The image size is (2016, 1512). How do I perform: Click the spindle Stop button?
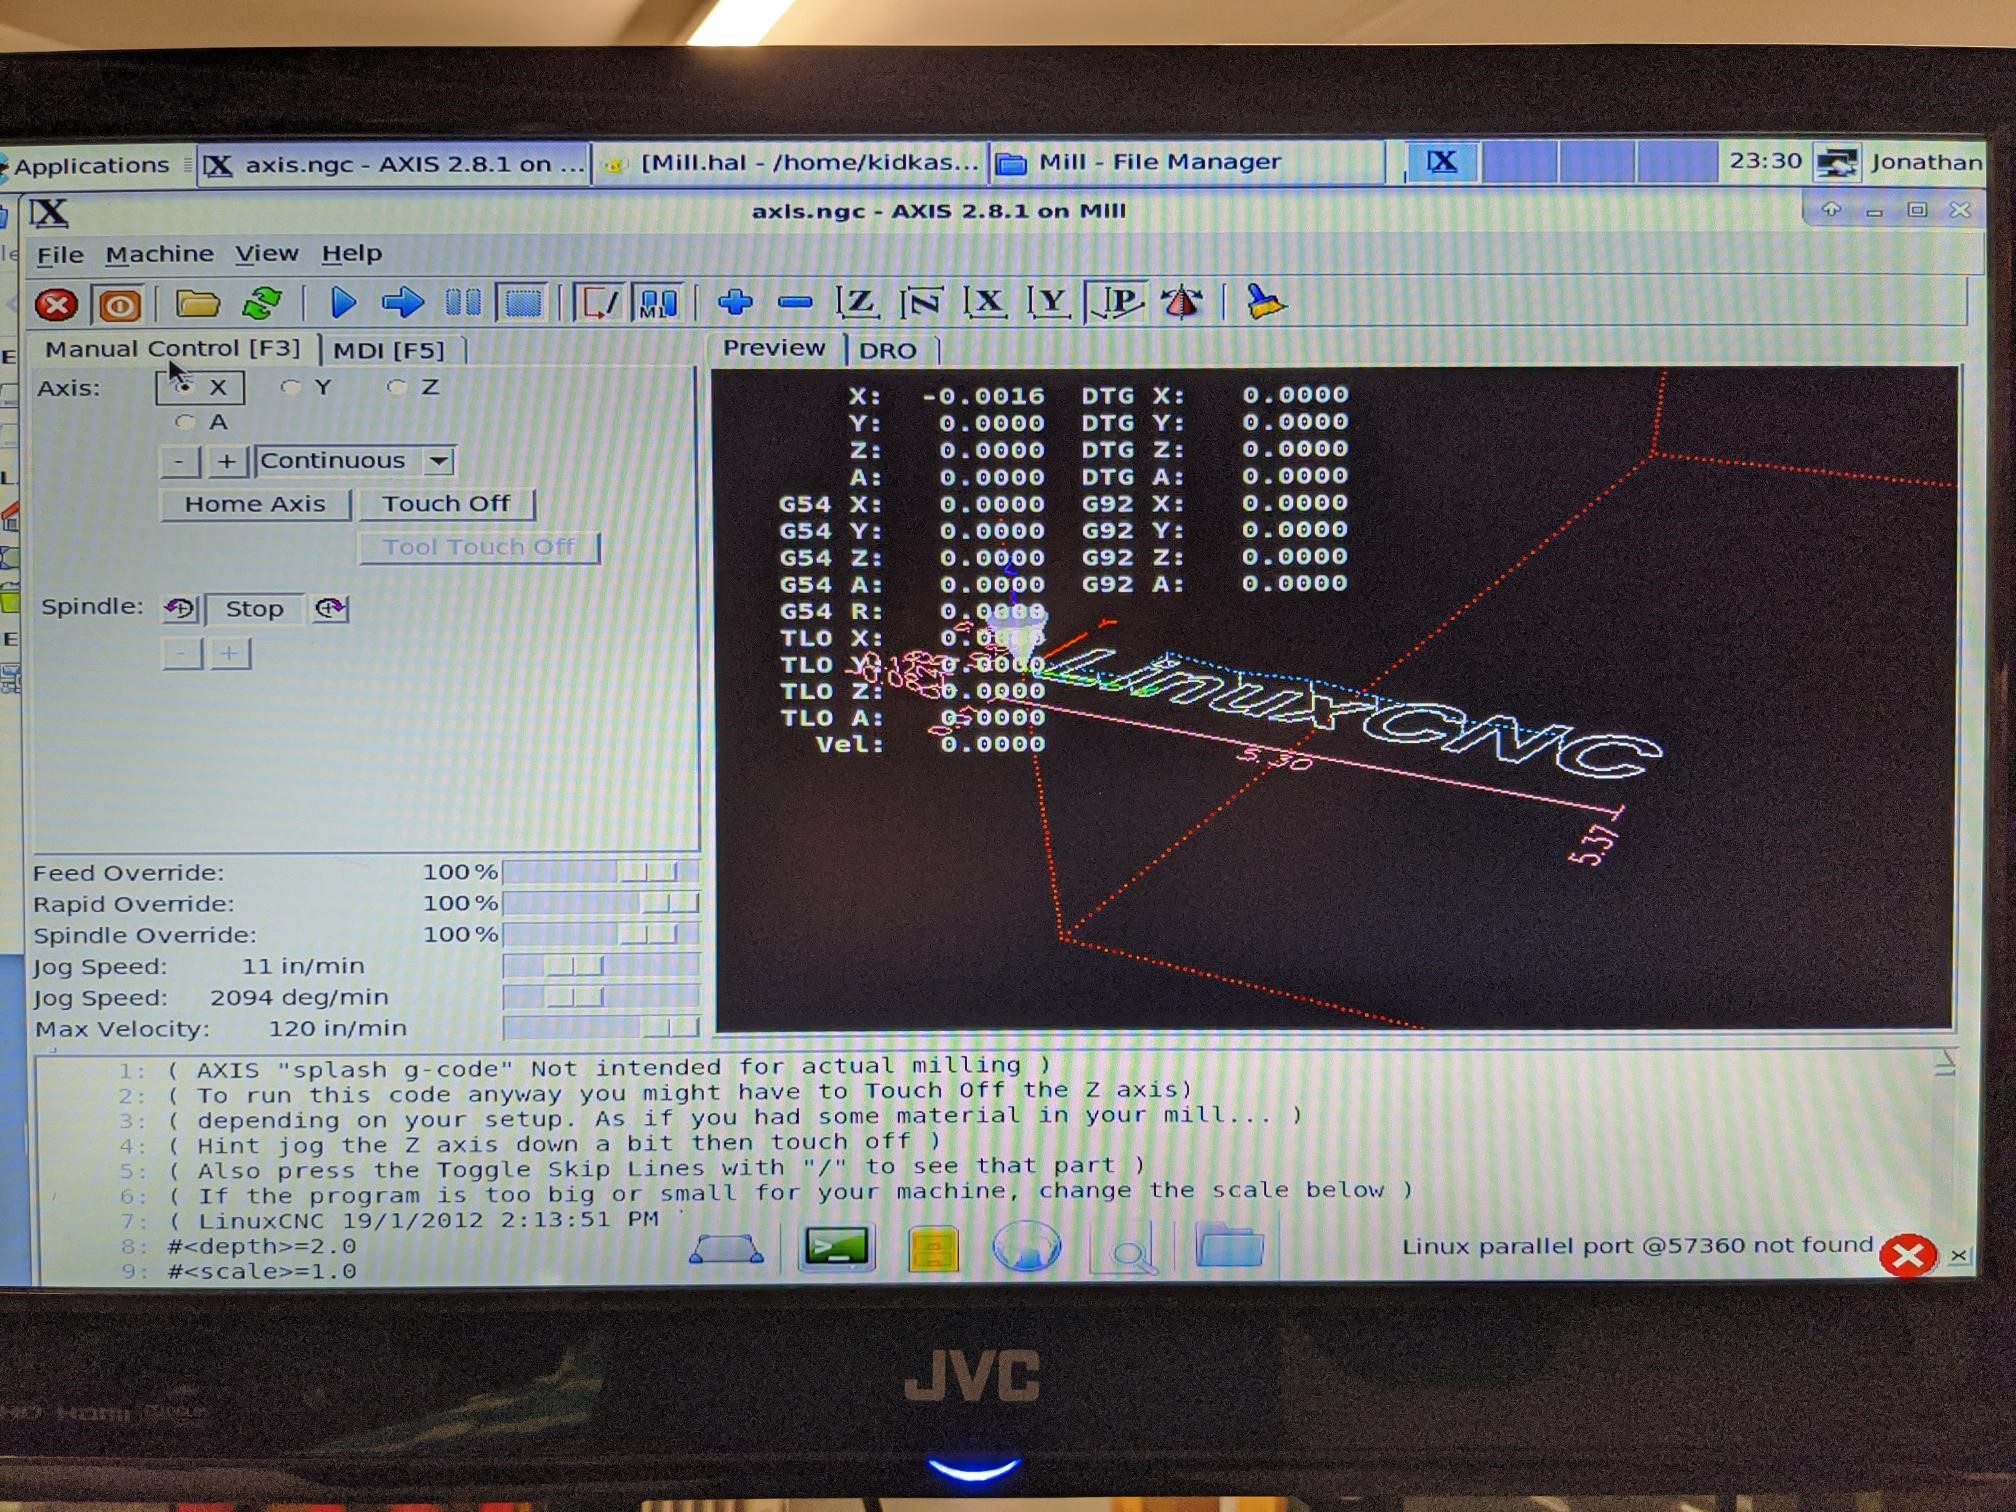(254, 608)
